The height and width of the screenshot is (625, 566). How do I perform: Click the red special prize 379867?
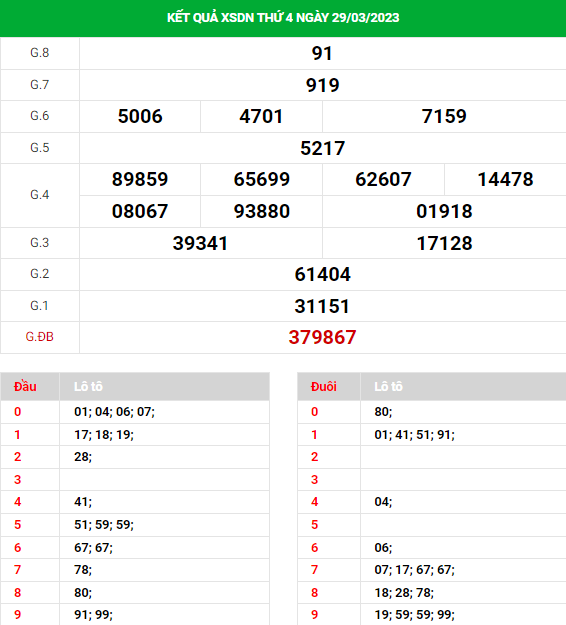coord(322,337)
